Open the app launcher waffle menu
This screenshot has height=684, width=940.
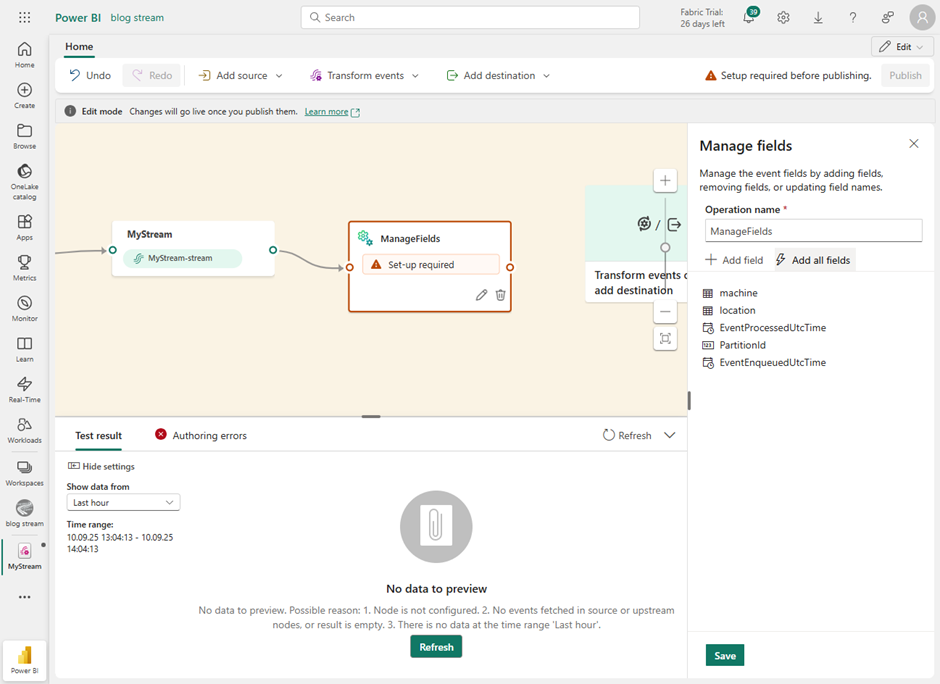point(24,18)
